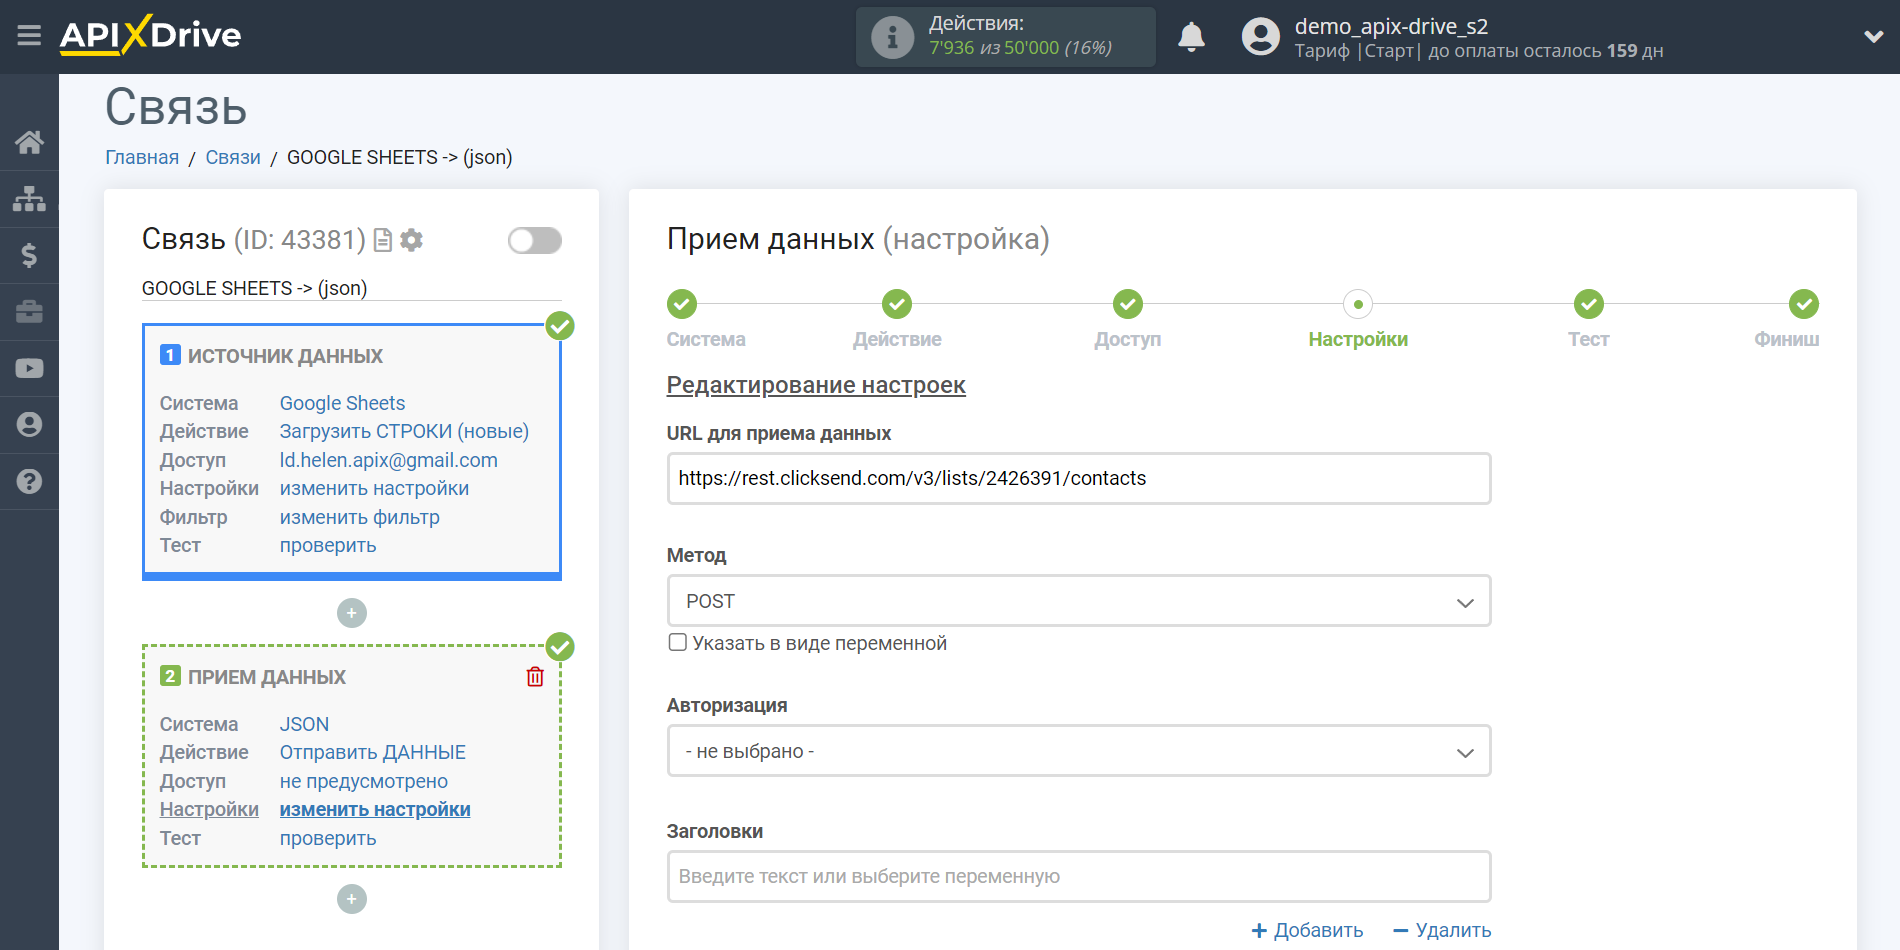The image size is (1900, 950).
Task: Go to Home via sidebar house icon
Action: tap(29, 142)
